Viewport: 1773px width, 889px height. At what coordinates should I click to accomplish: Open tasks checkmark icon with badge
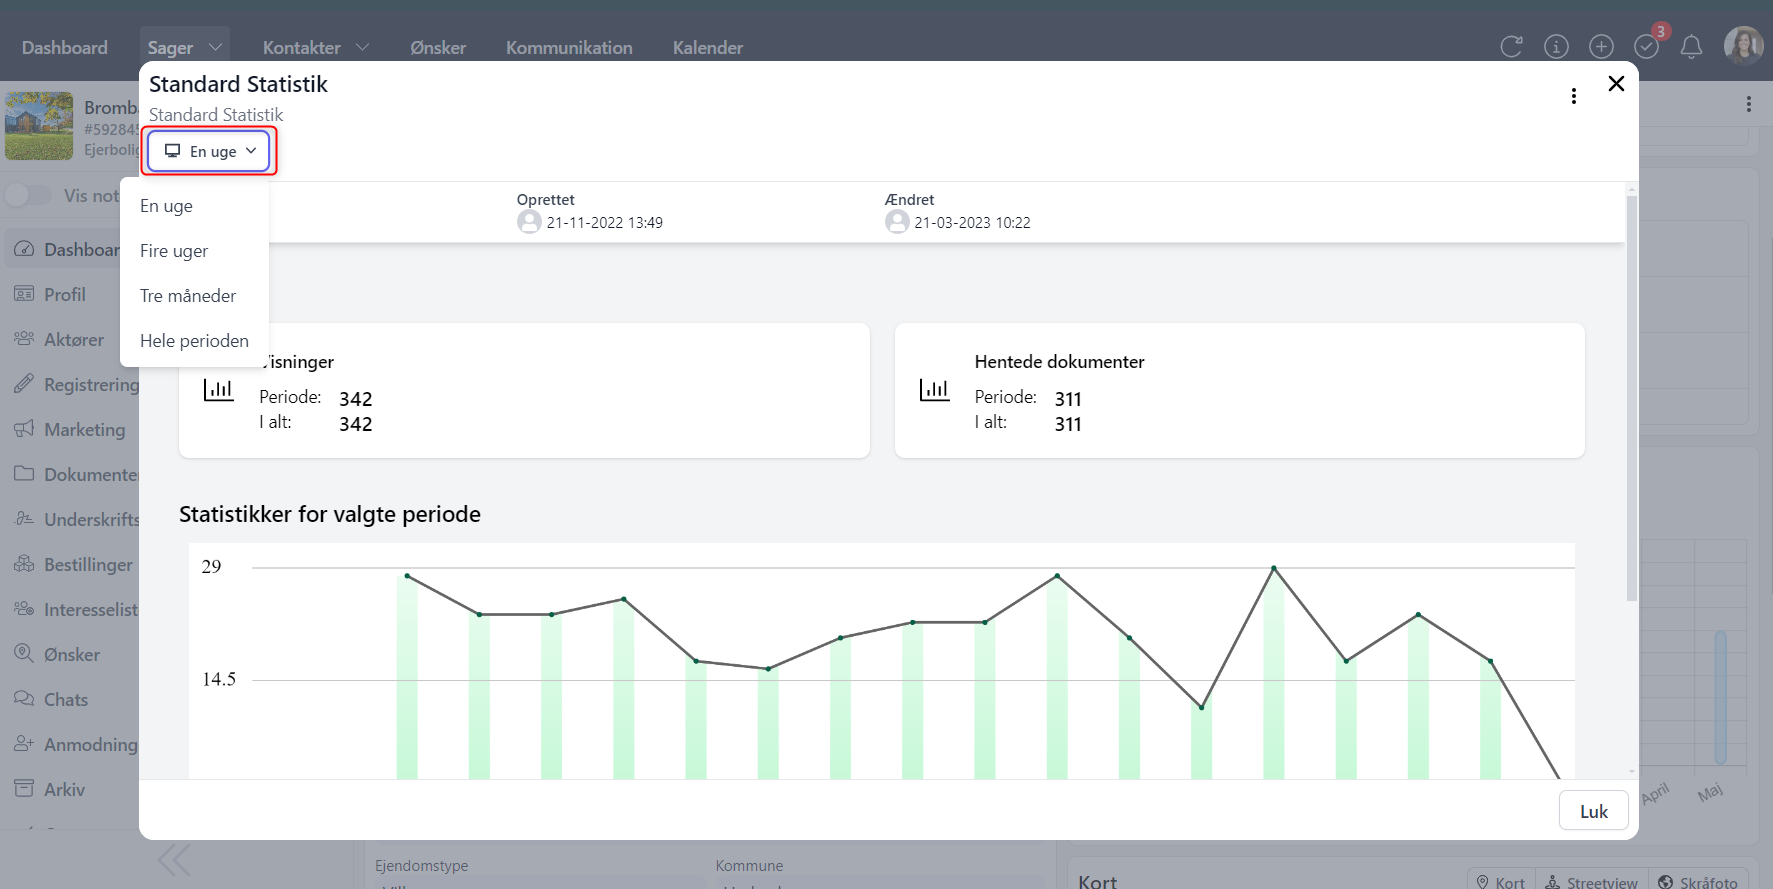(1646, 47)
